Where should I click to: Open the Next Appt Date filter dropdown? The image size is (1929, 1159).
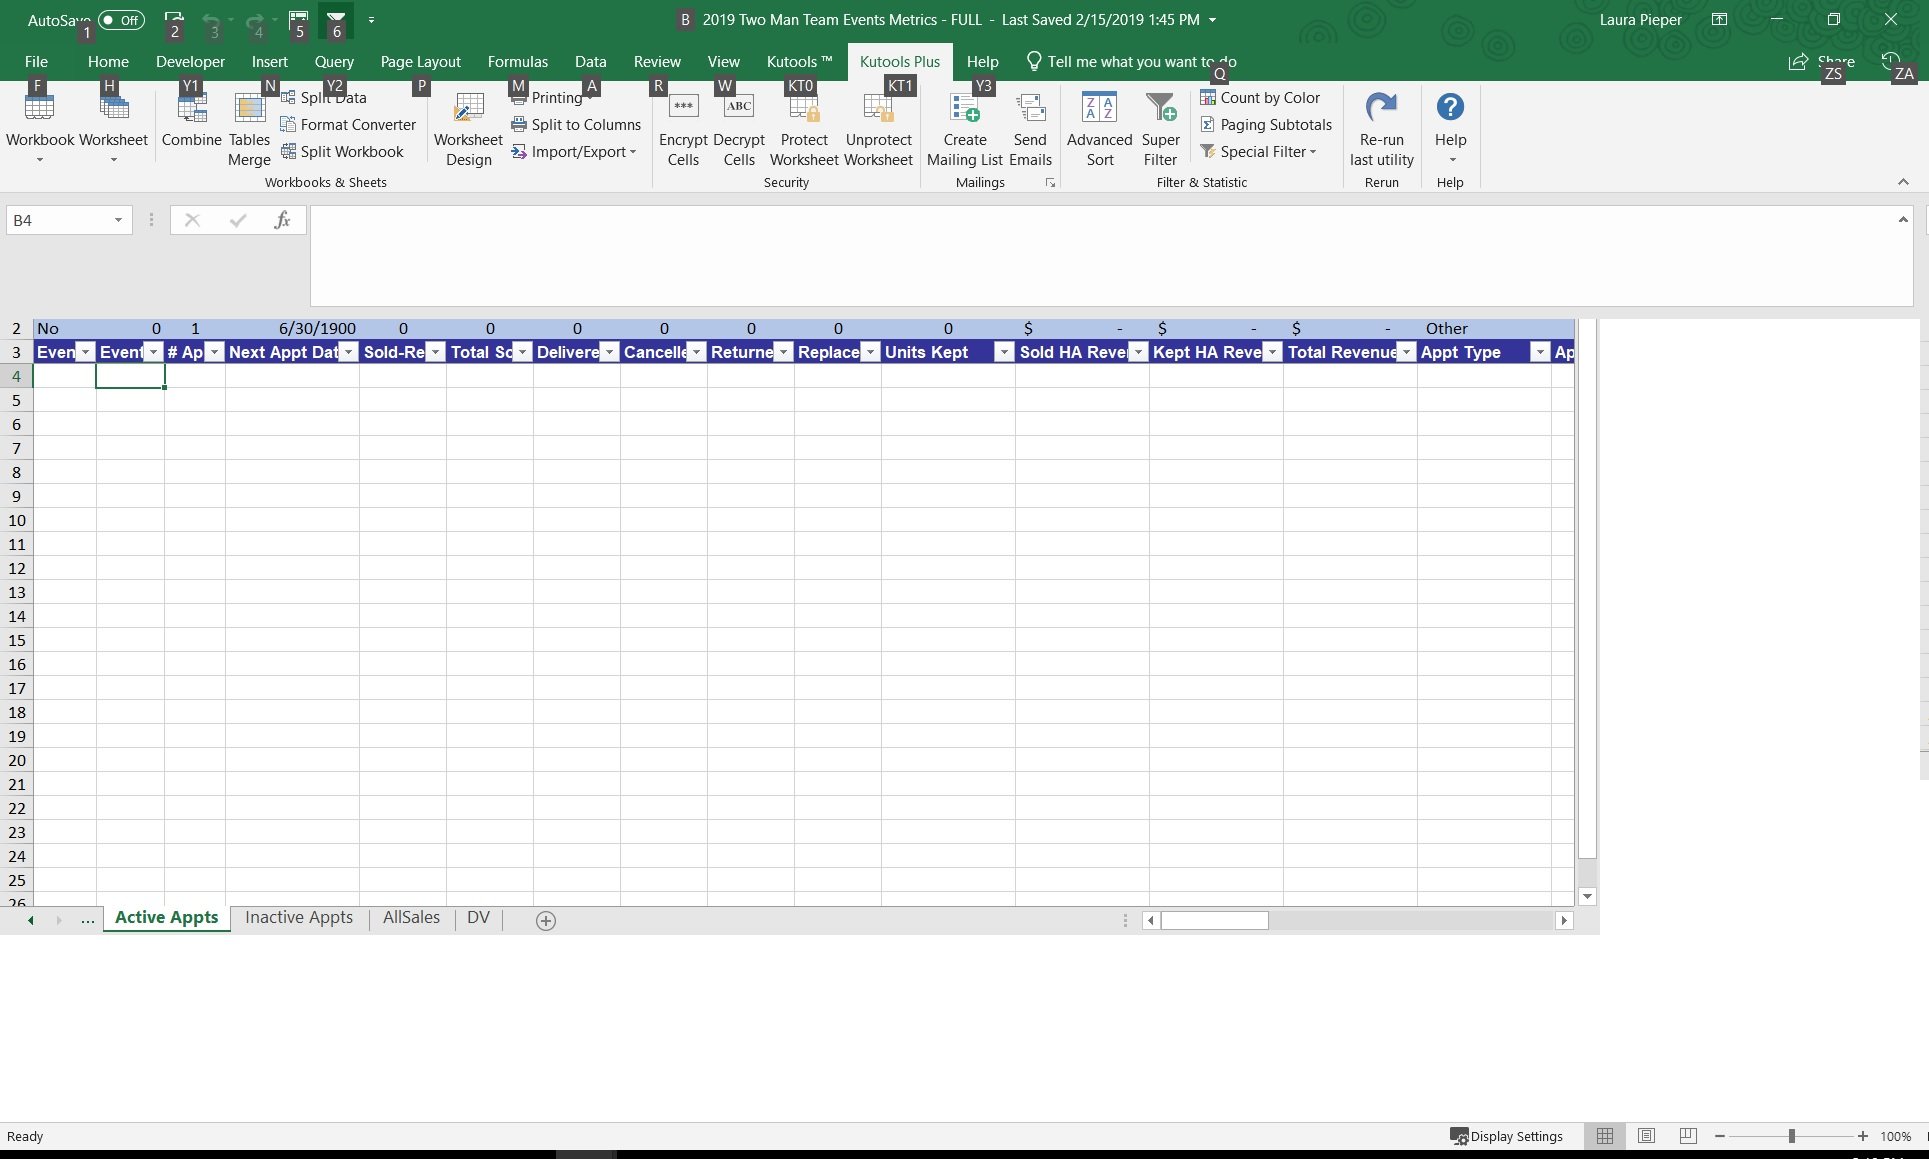tap(348, 352)
